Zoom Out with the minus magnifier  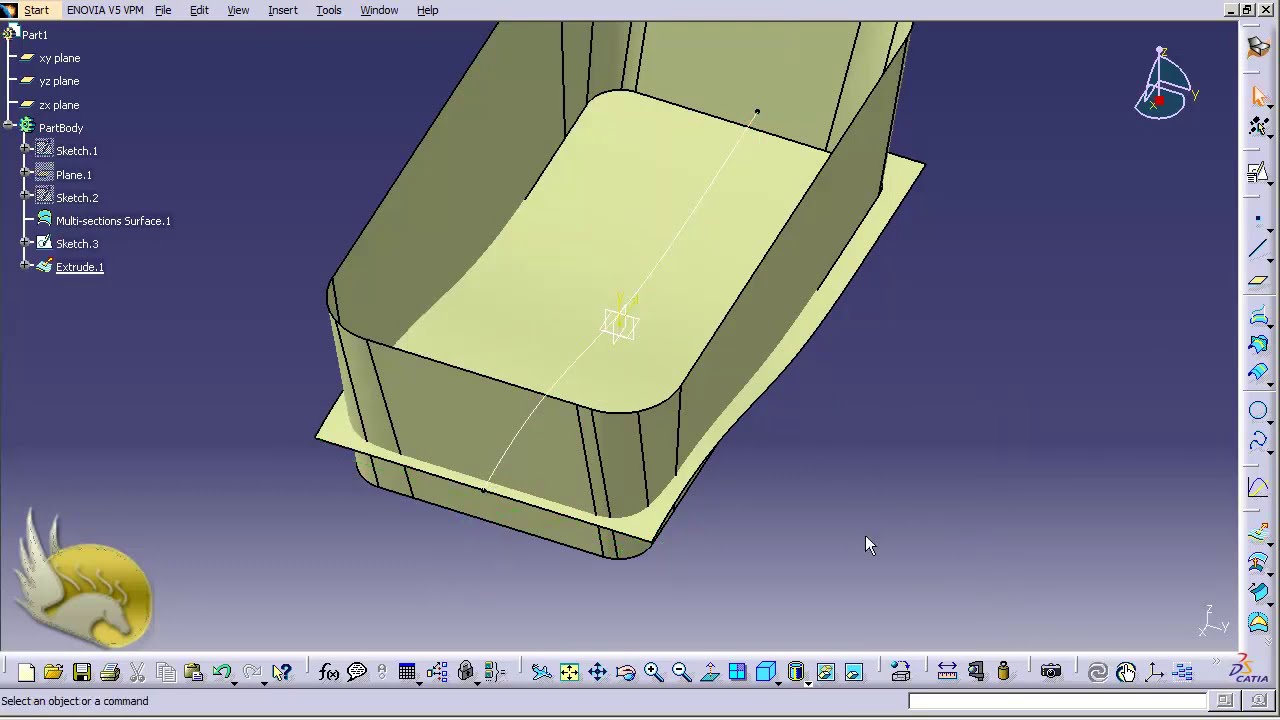pos(681,673)
